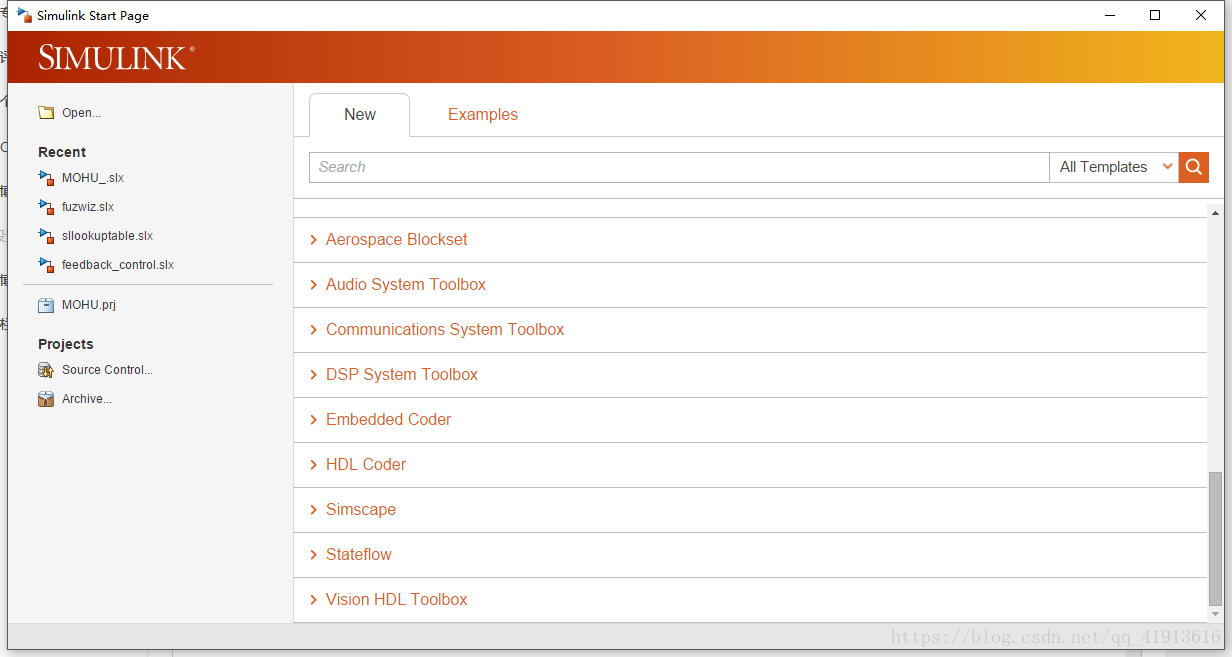
Task: Open the MOHU.prj project
Action: pos(89,305)
